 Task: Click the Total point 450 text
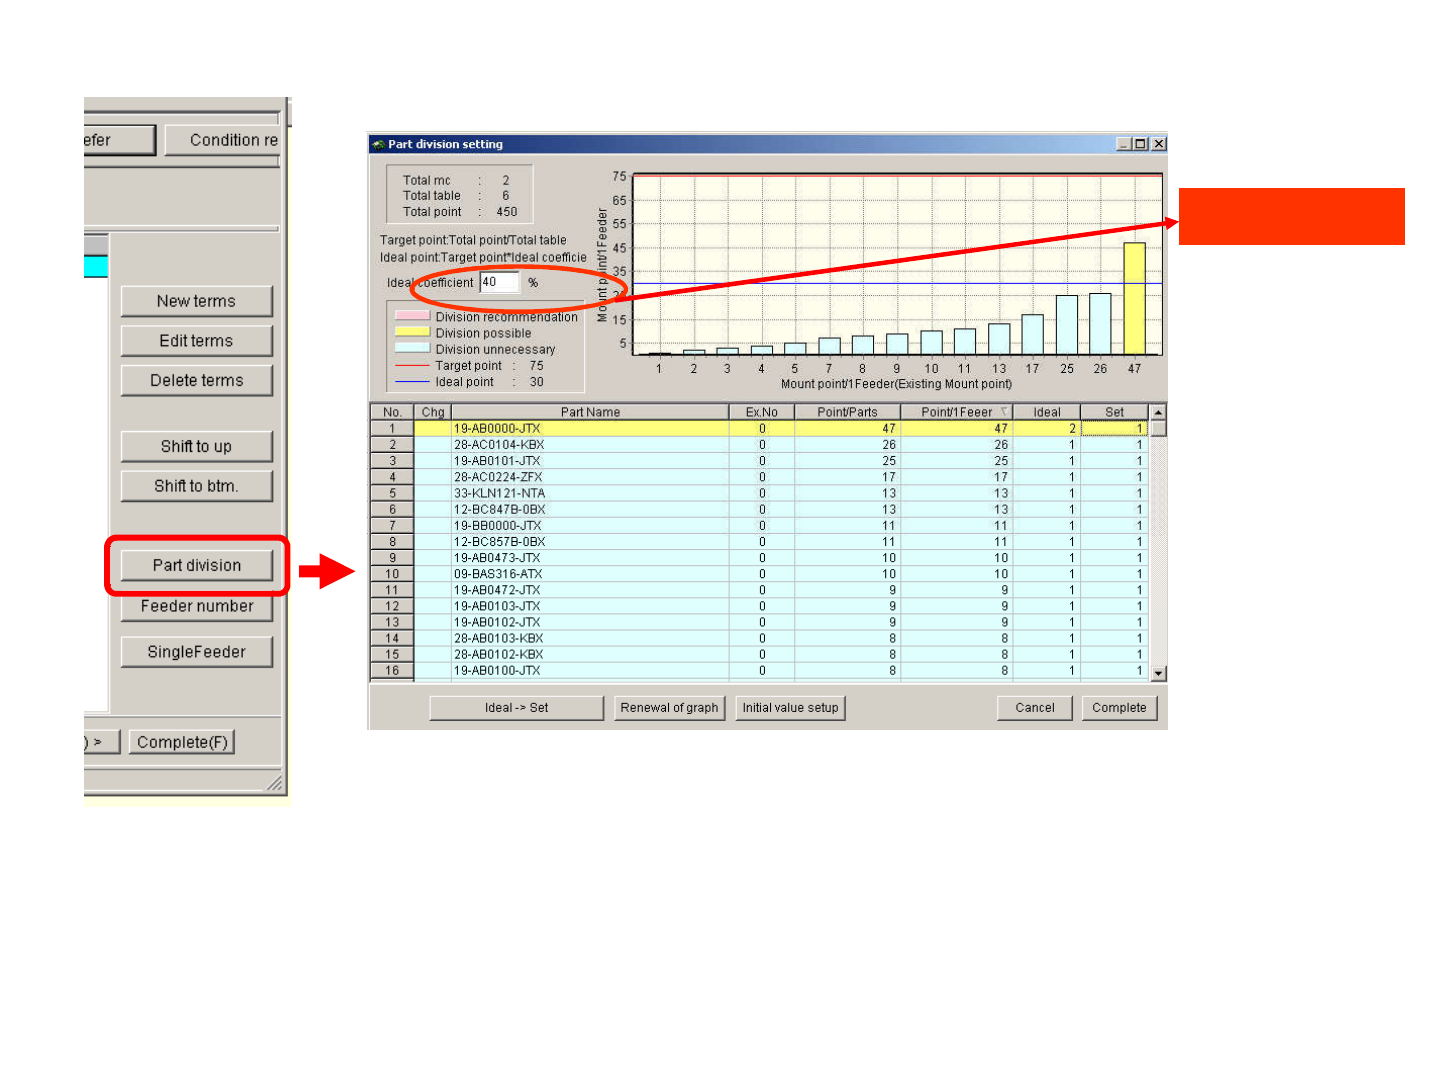click(x=460, y=212)
